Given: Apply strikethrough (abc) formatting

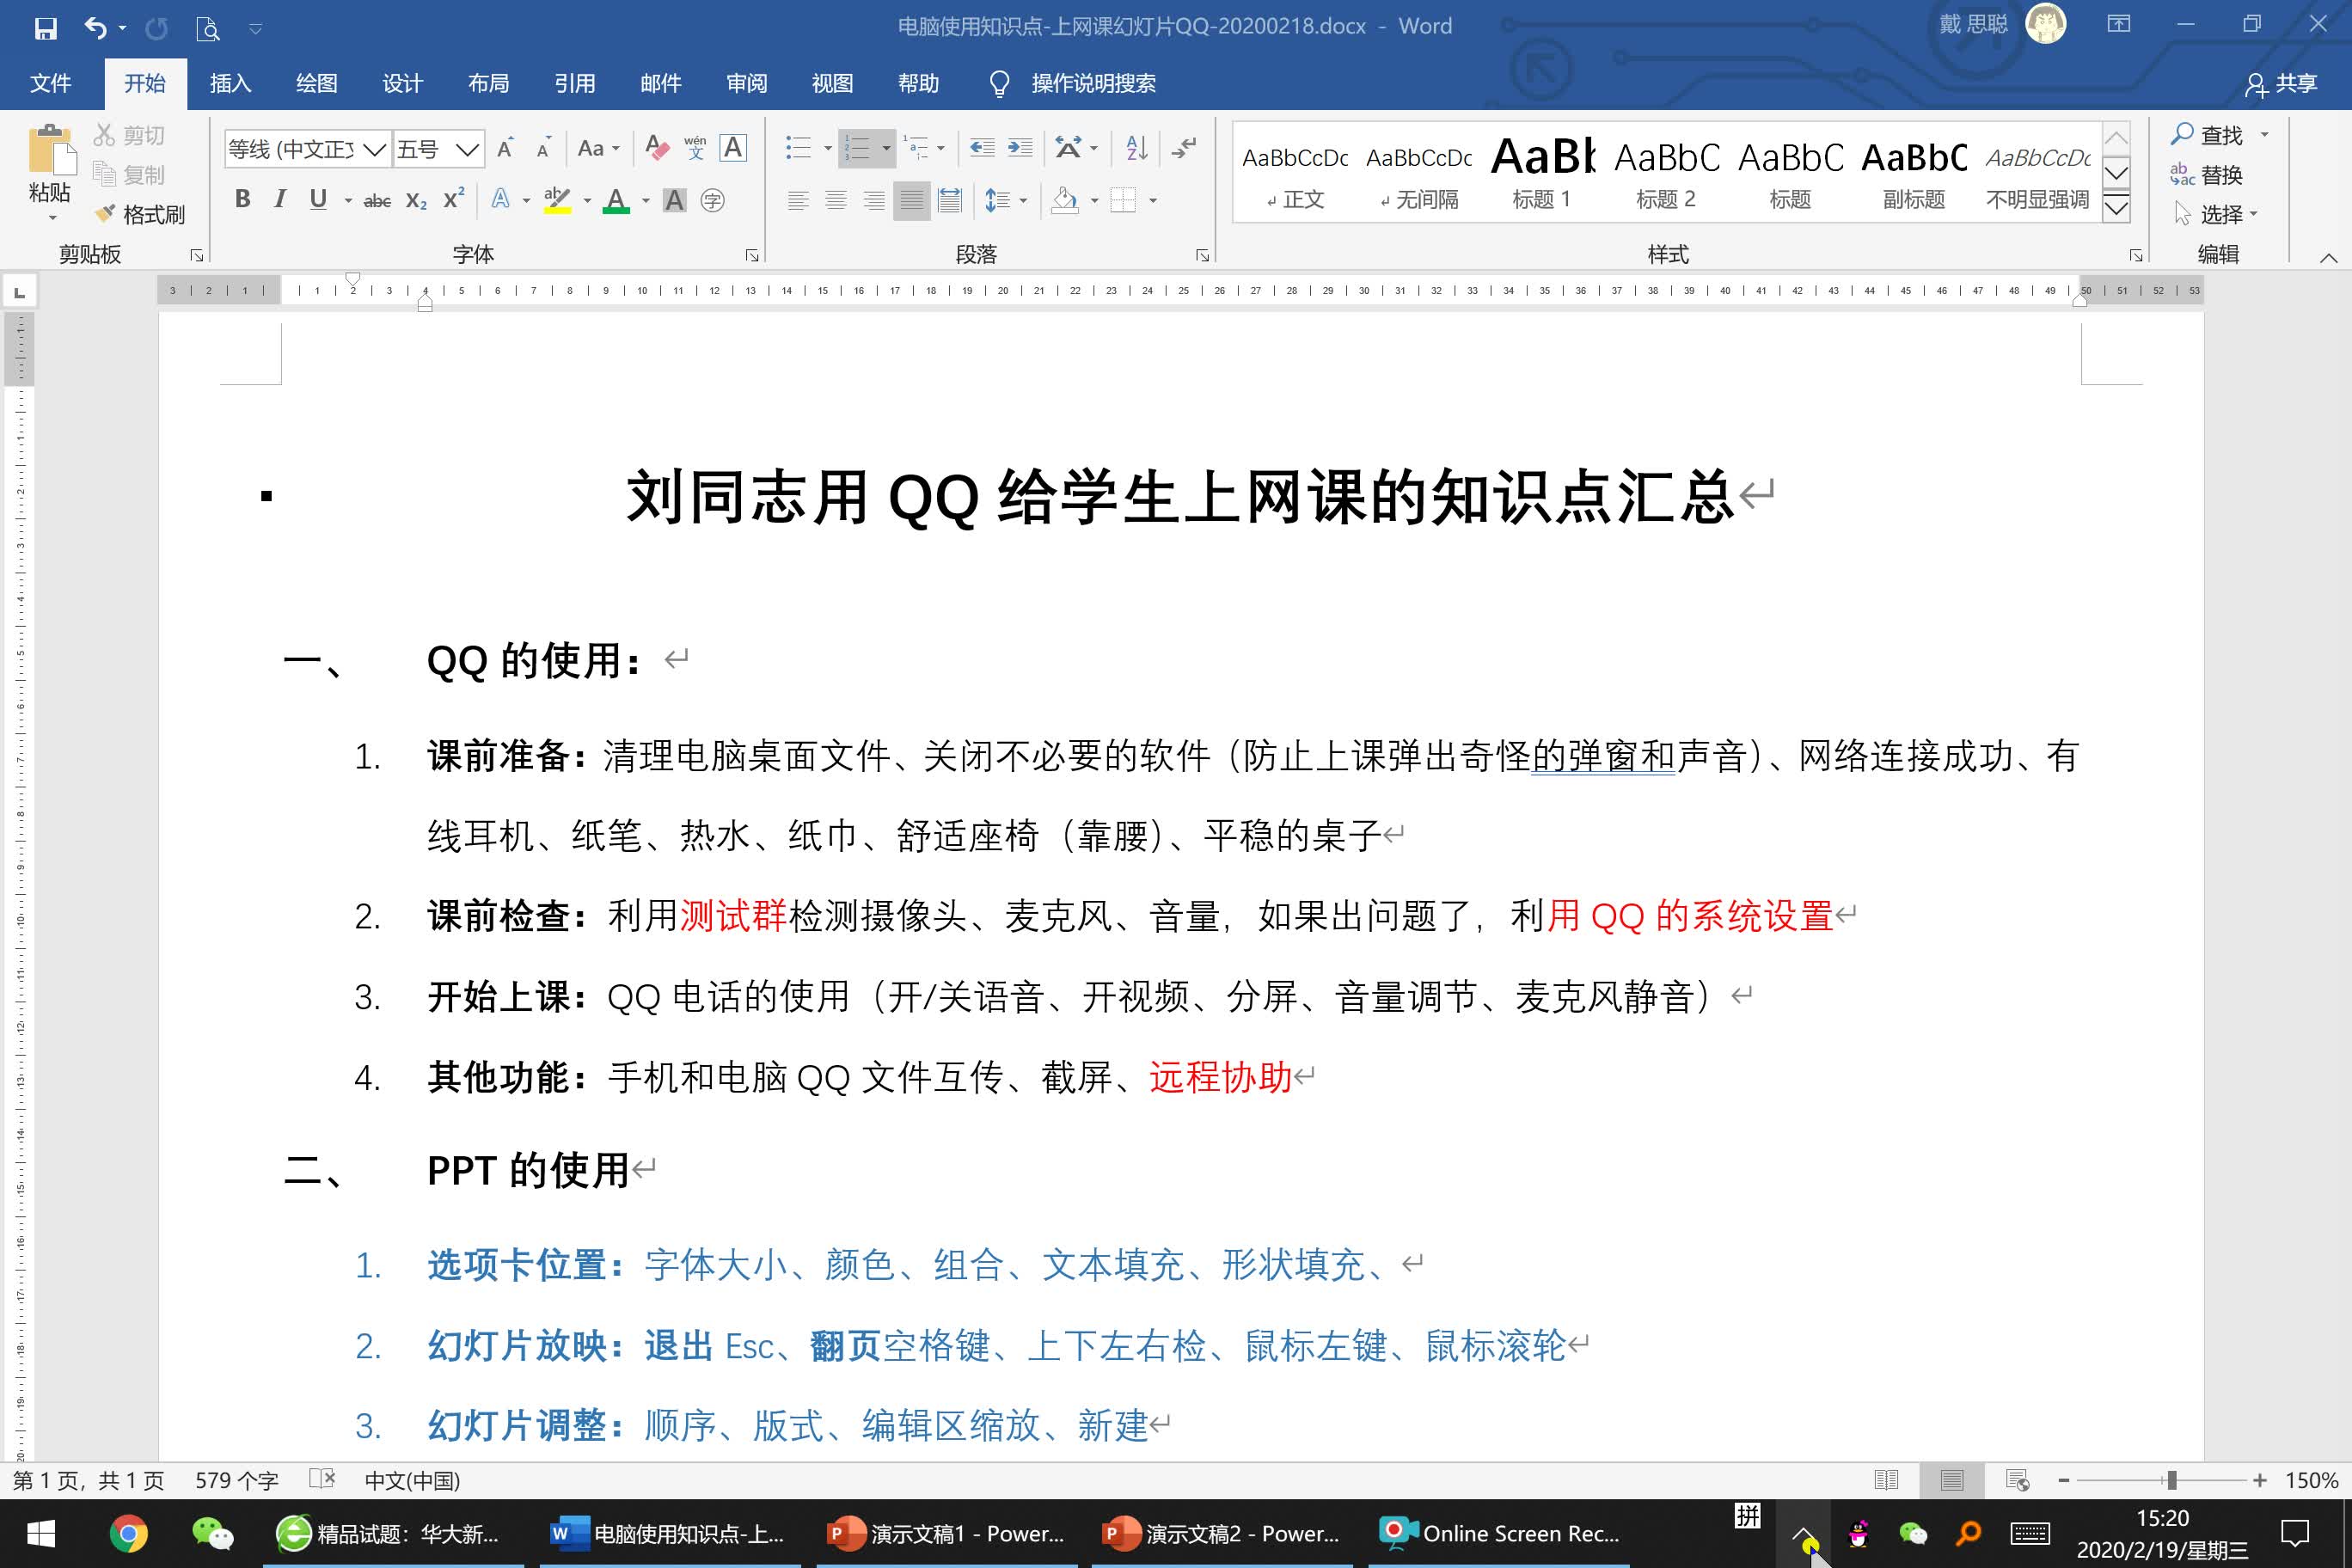Looking at the screenshot, I should pyautogui.click(x=377, y=201).
